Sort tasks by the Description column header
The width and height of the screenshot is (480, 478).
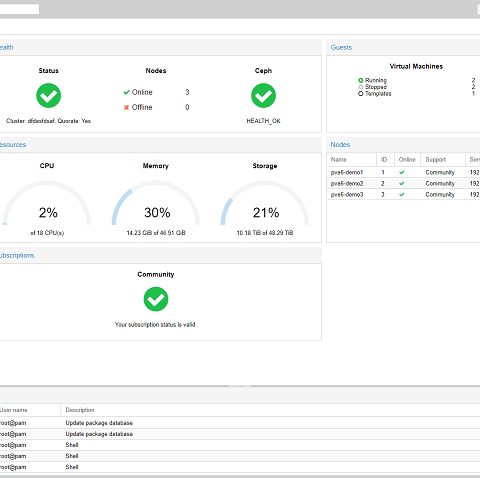270,410
